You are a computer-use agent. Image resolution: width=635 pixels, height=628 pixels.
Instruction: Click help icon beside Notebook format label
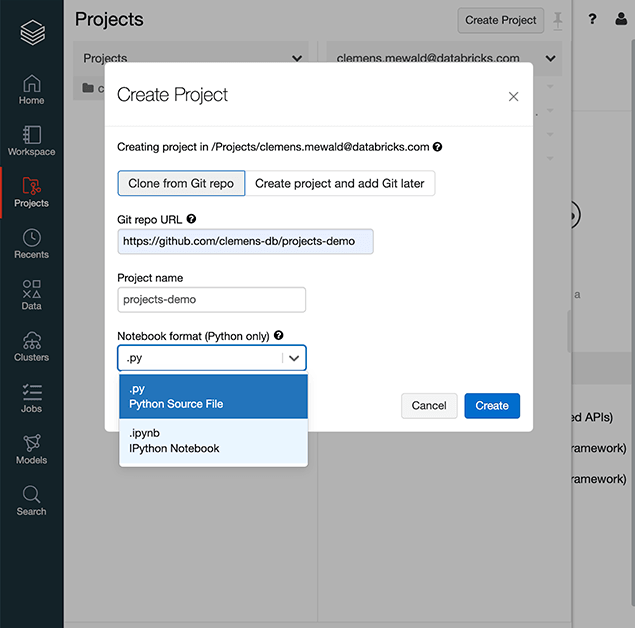click(x=279, y=336)
